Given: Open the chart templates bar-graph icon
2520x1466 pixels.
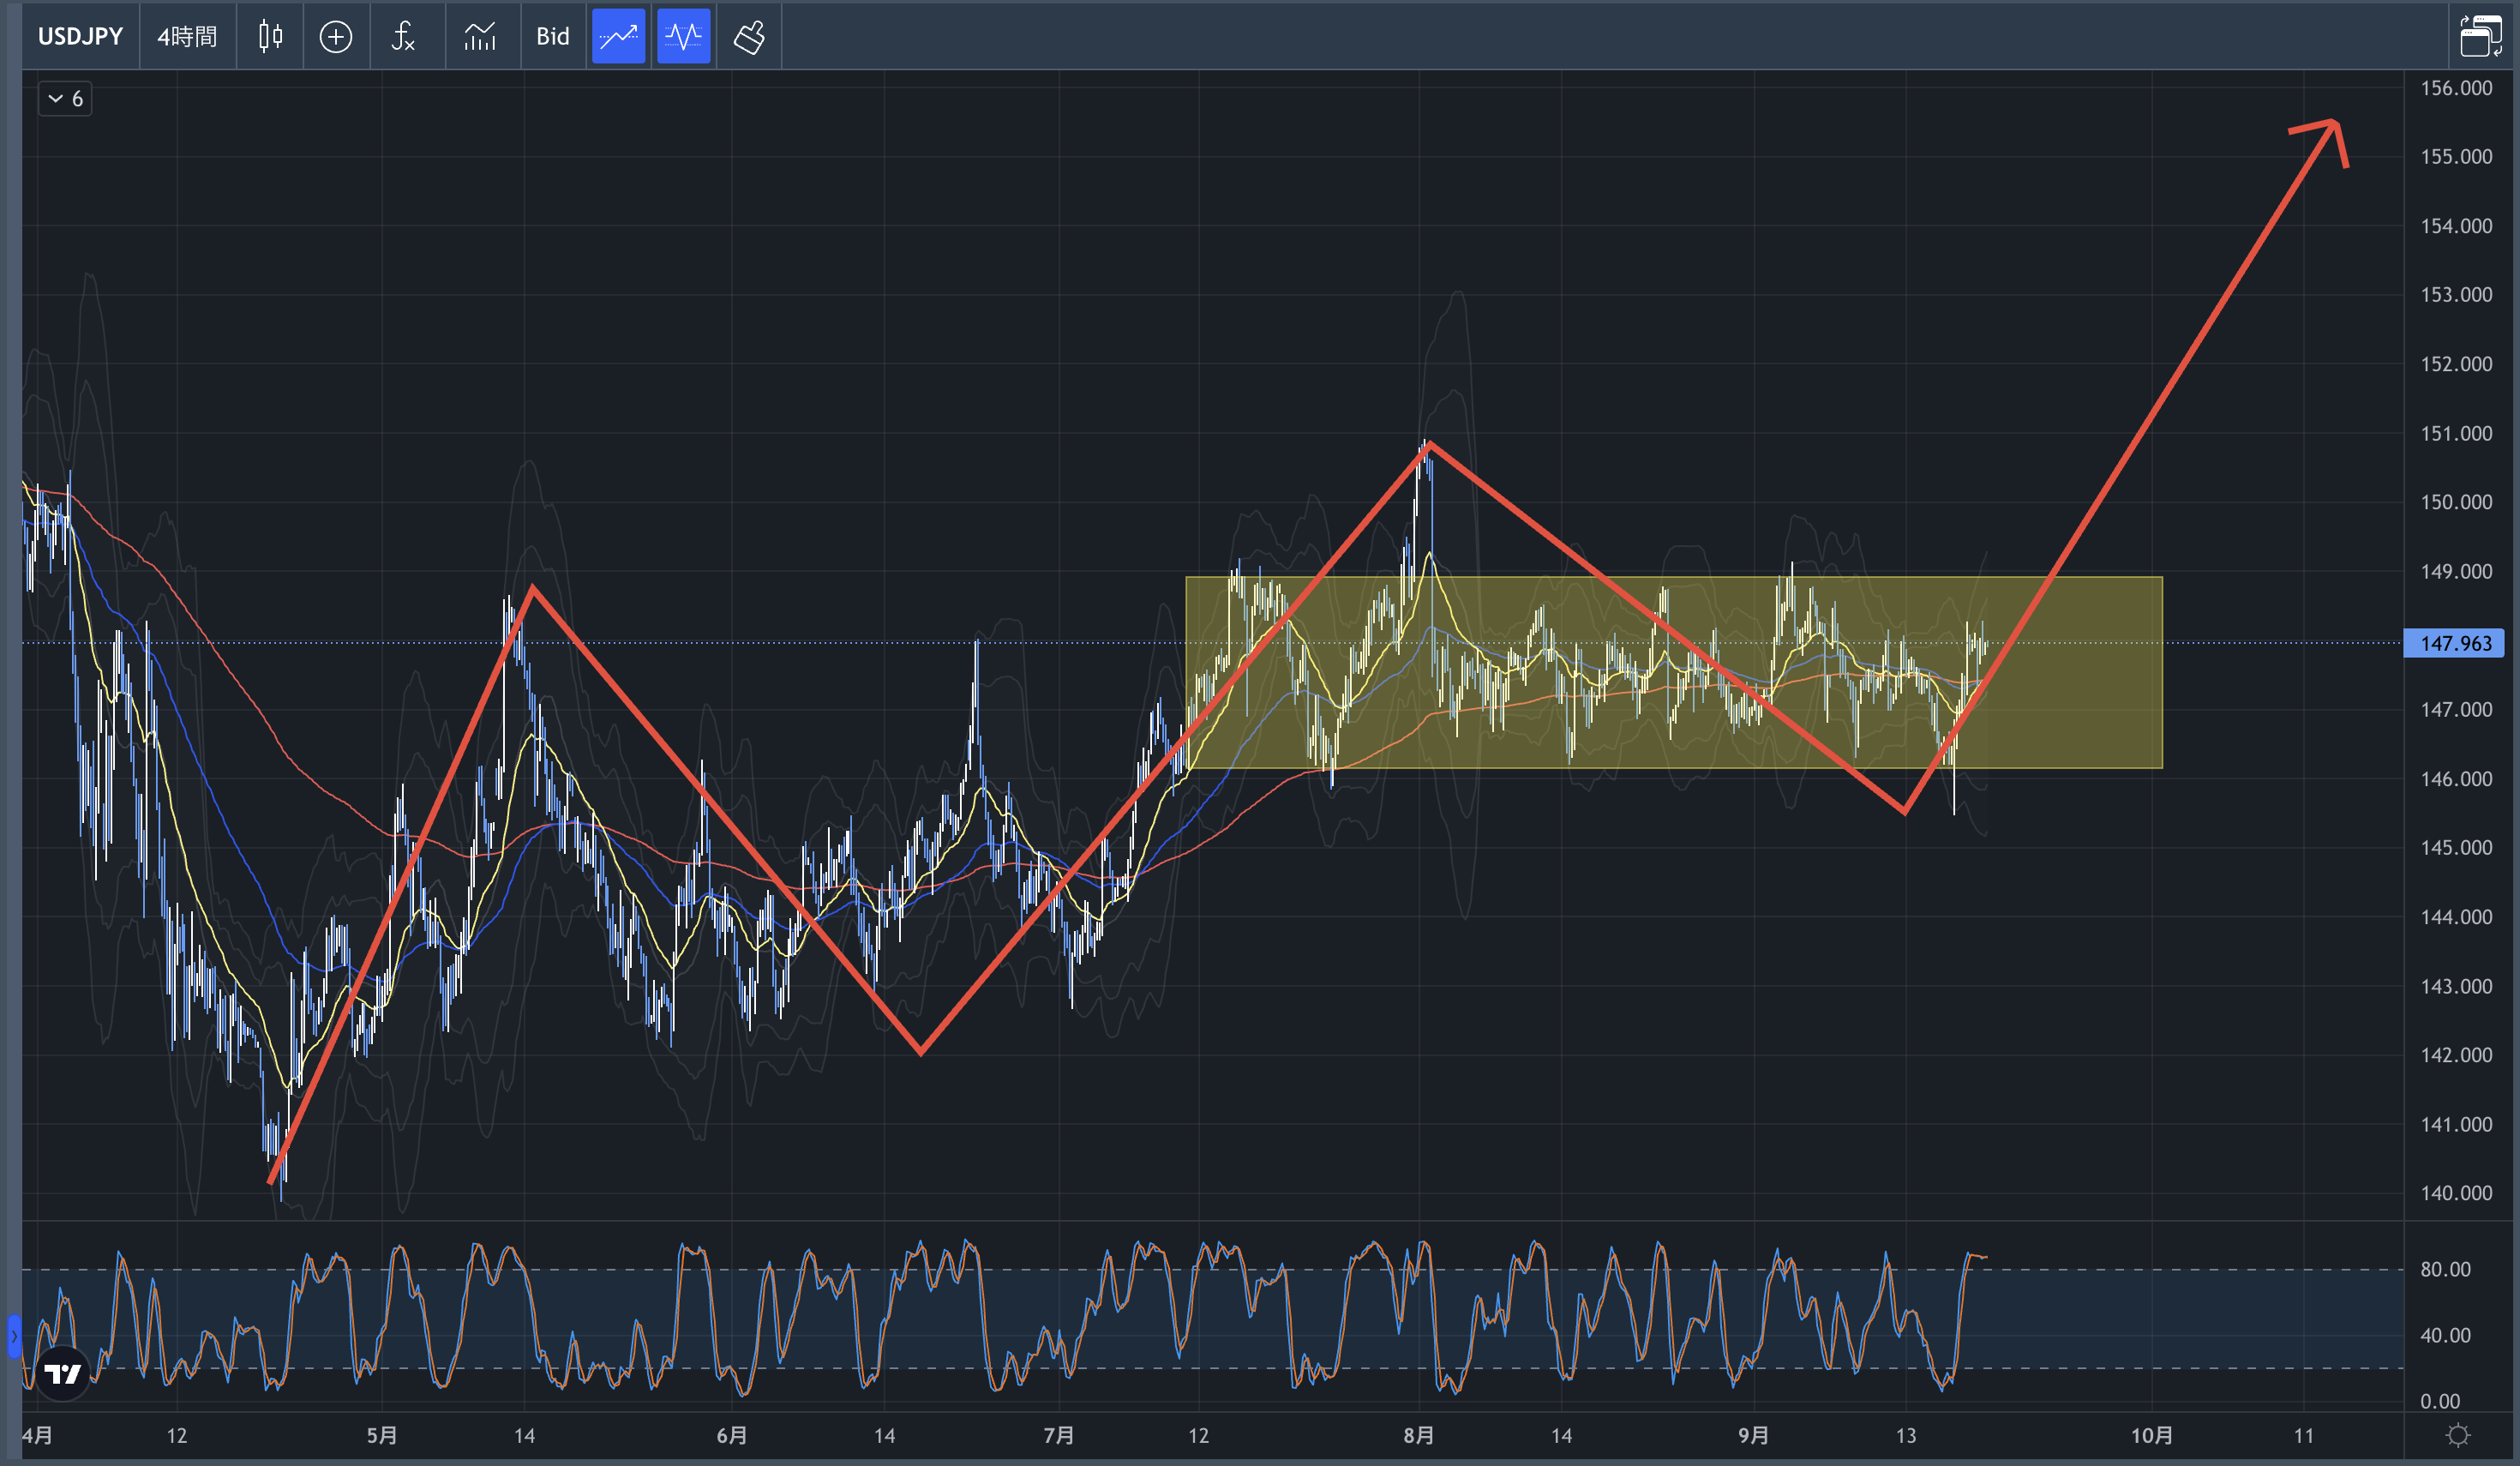Looking at the screenshot, I should click(x=480, y=37).
